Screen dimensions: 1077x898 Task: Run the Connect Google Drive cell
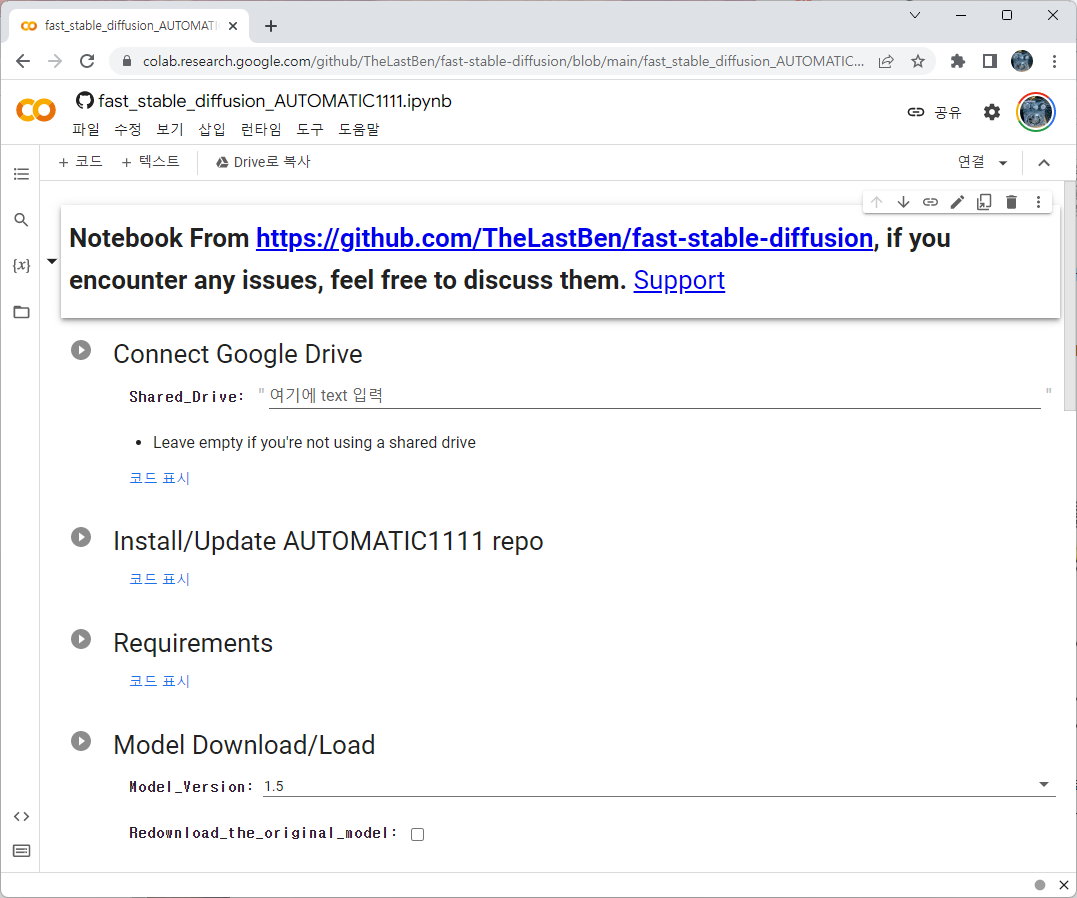81,350
